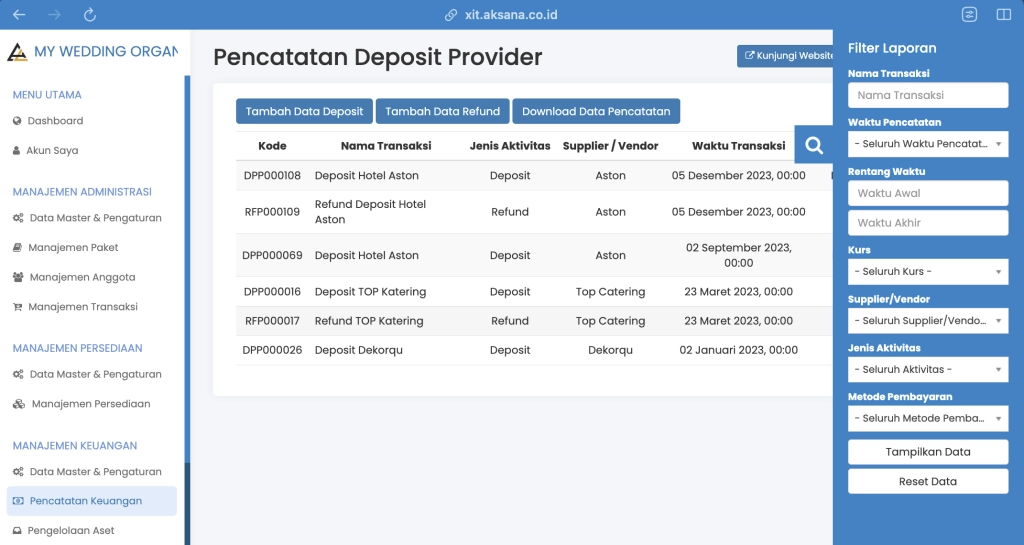Open the Kurs dropdown filter

[927, 272]
